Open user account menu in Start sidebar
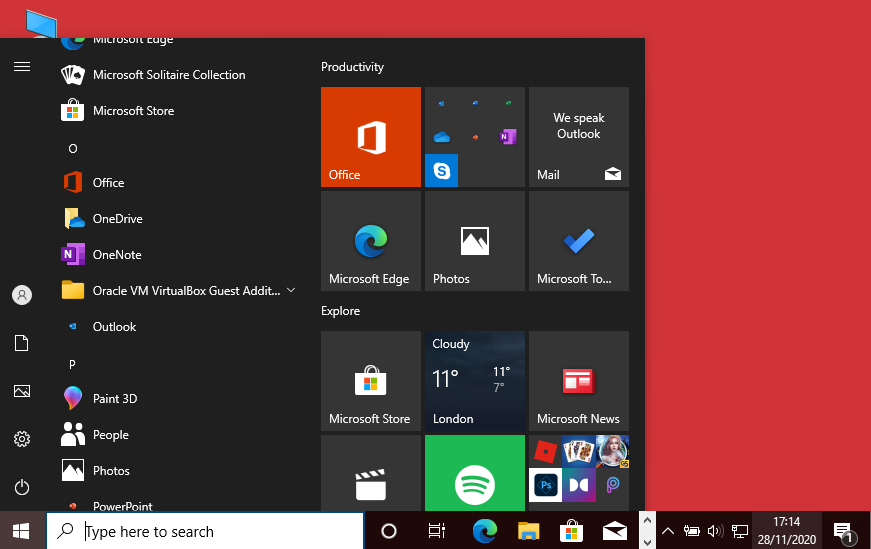Image resolution: width=871 pixels, height=549 pixels. pyautogui.click(x=22, y=295)
